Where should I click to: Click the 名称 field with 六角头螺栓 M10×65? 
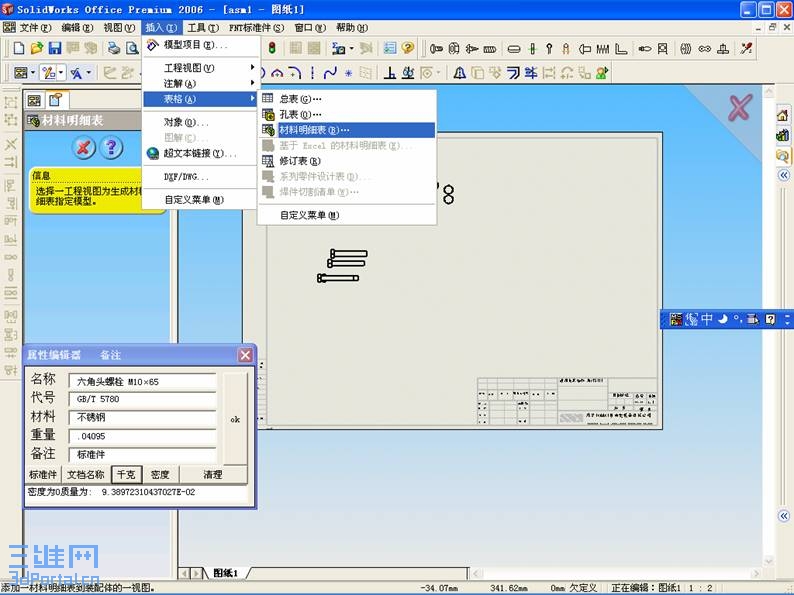pos(142,381)
